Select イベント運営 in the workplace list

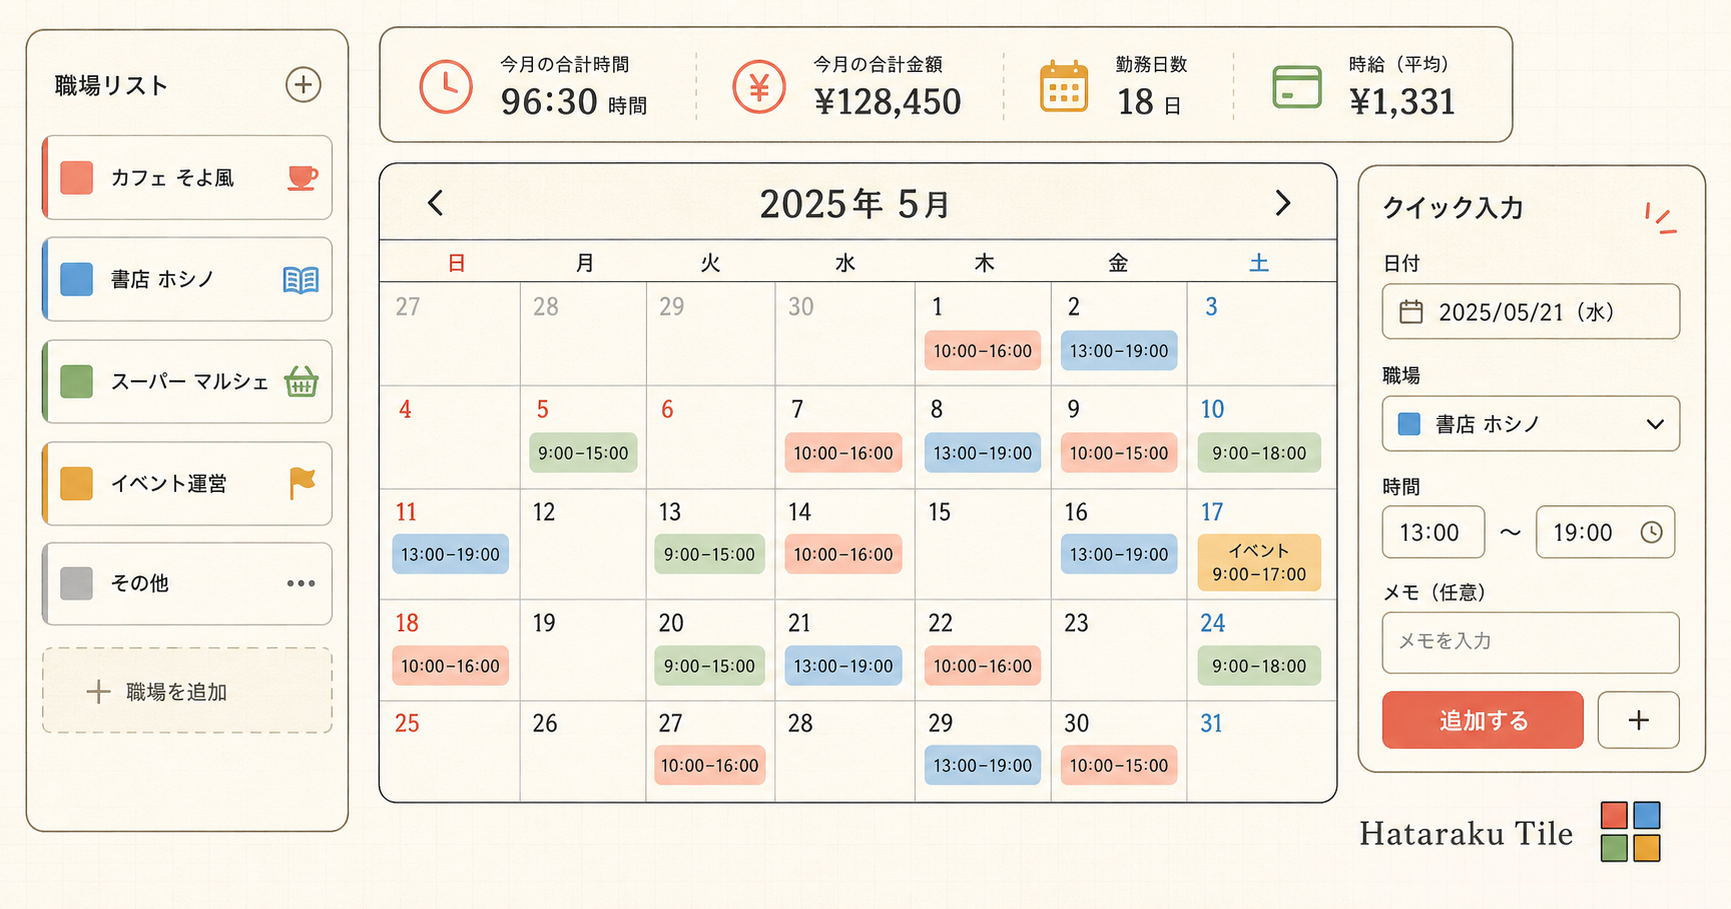187,483
